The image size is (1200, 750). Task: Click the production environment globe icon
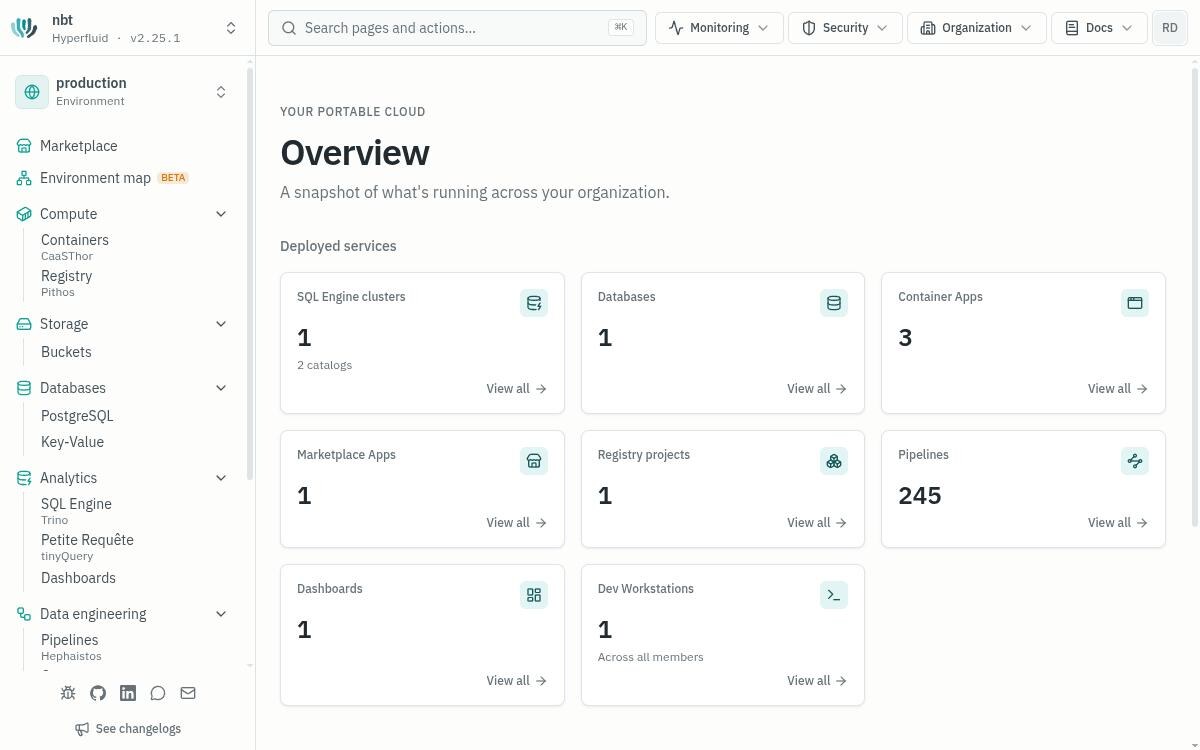[x=32, y=92]
